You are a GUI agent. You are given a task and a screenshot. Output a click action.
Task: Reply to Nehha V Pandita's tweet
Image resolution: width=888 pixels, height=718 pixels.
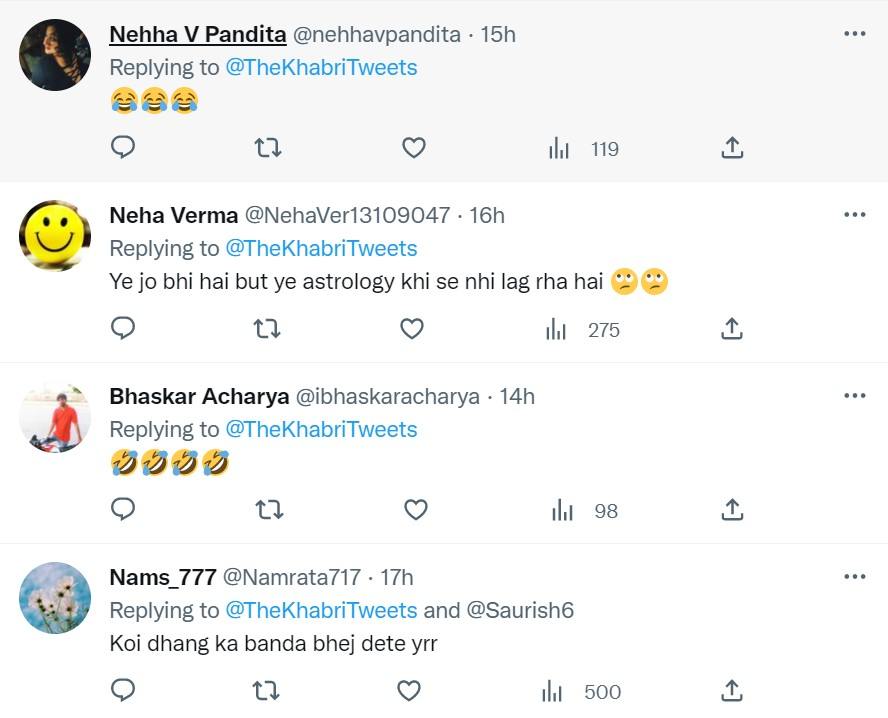click(123, 148)
